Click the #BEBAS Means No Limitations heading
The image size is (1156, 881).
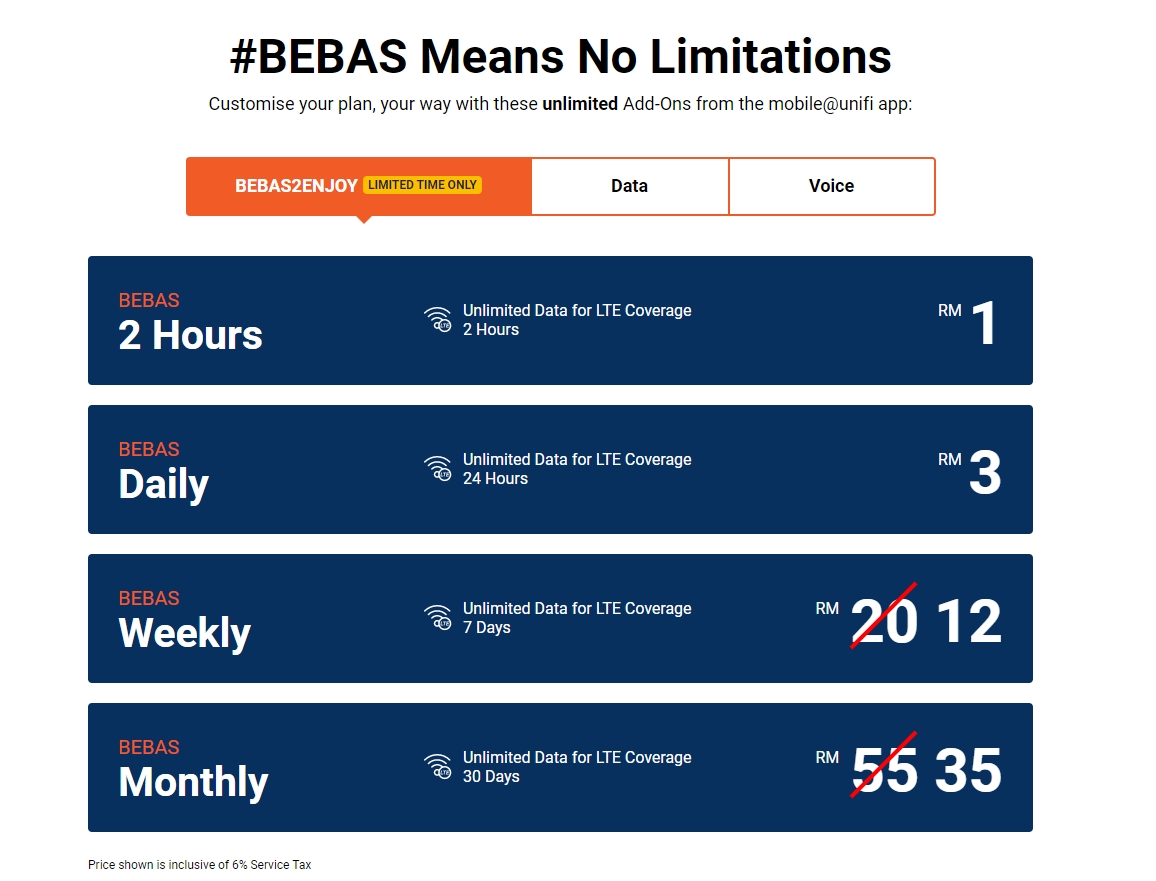click(560, 57)
